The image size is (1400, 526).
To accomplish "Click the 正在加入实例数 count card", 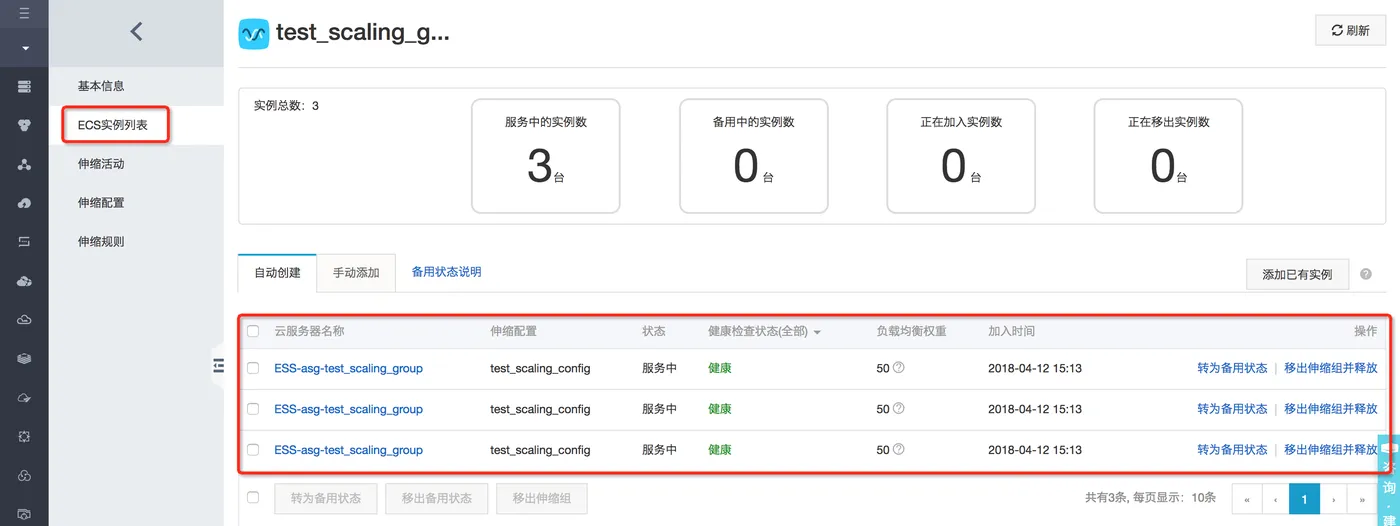I will [x=961, y=155].
